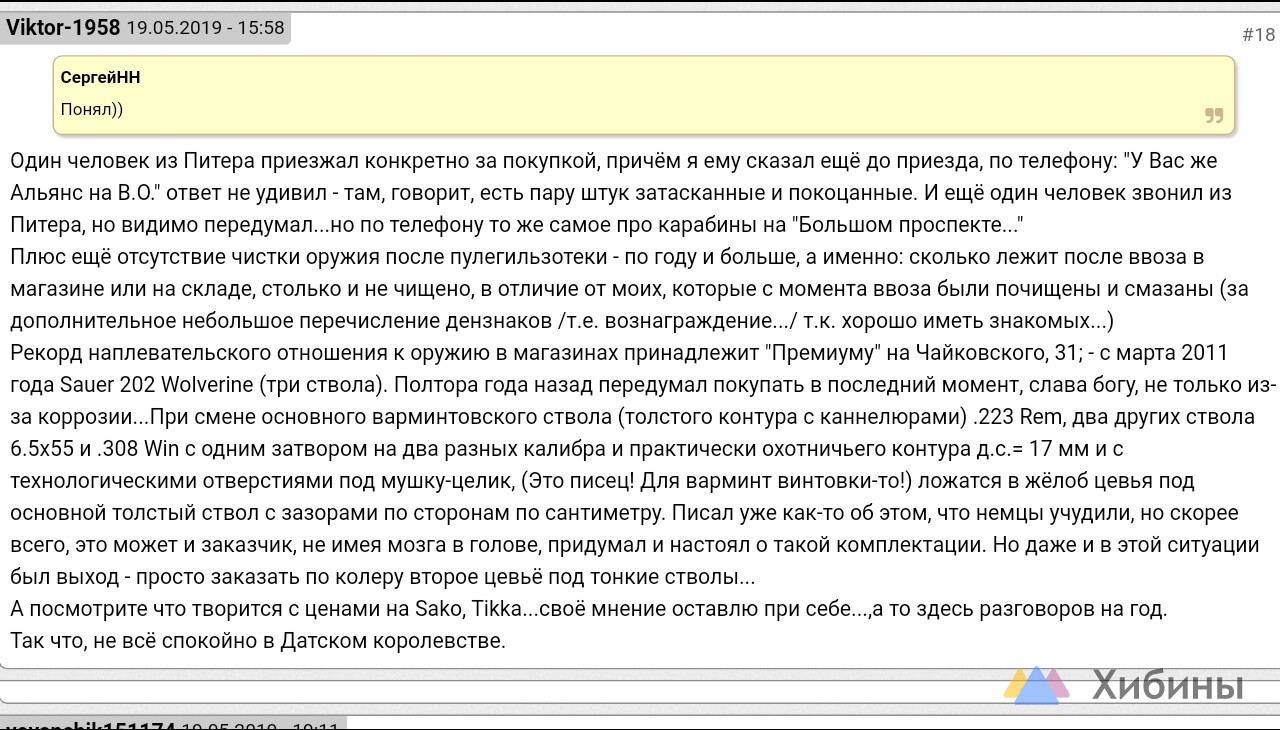Click the words "Альянс на В.О."

click(x=87, y=192)
